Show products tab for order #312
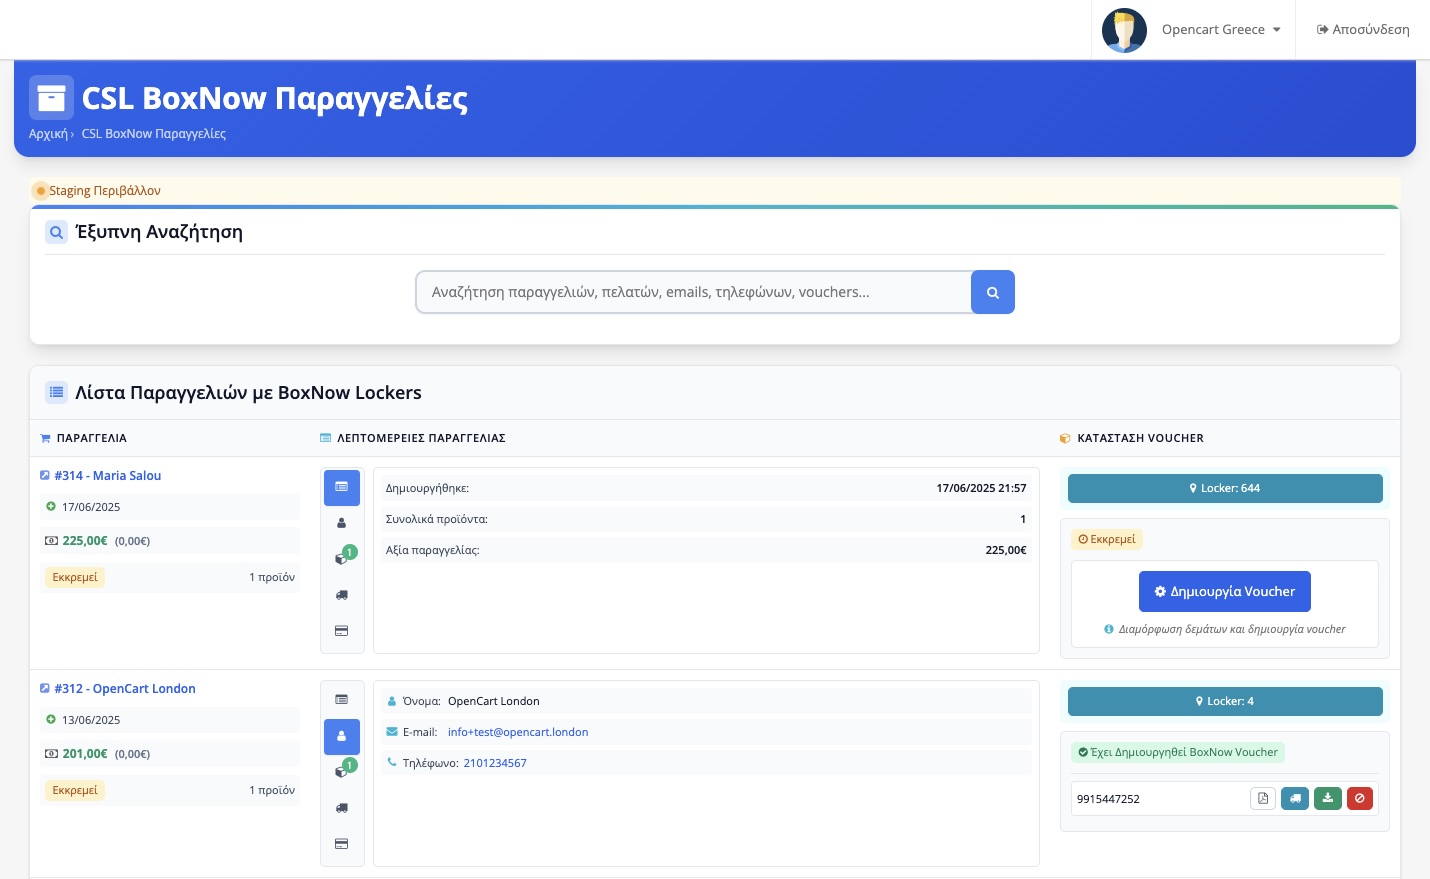This screenshot has height=879, width=1430. click(x=342, y=772)
